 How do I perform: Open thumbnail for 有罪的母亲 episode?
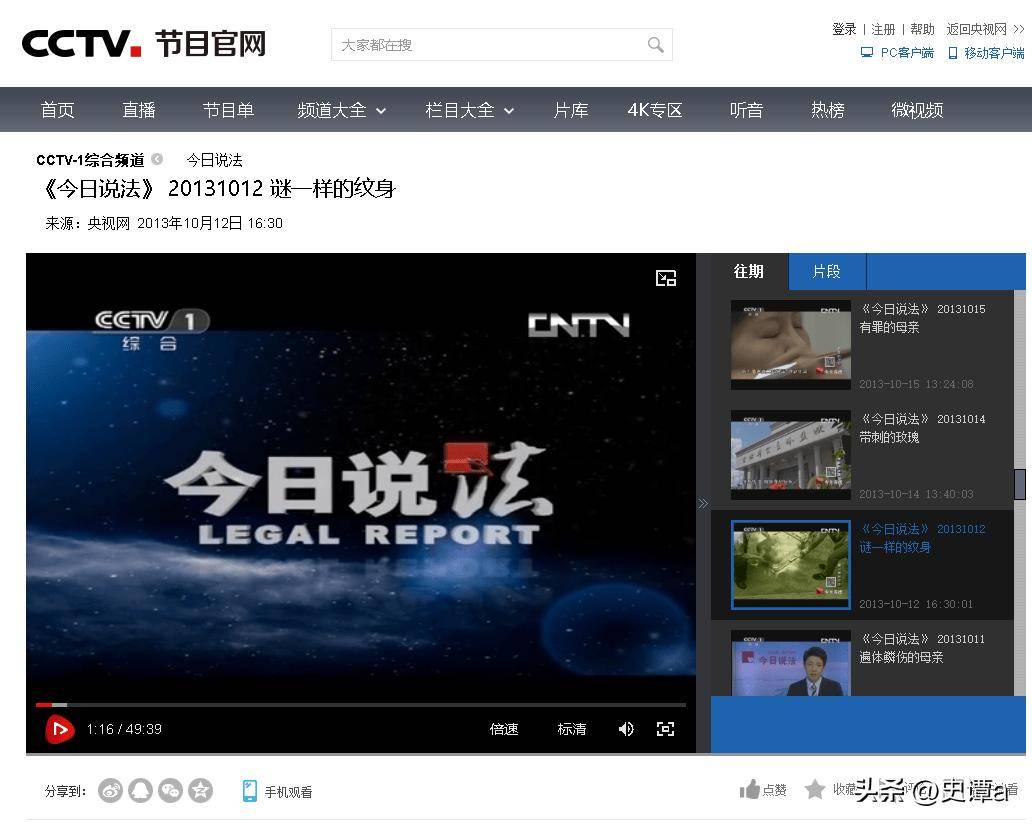pos(790,345)
